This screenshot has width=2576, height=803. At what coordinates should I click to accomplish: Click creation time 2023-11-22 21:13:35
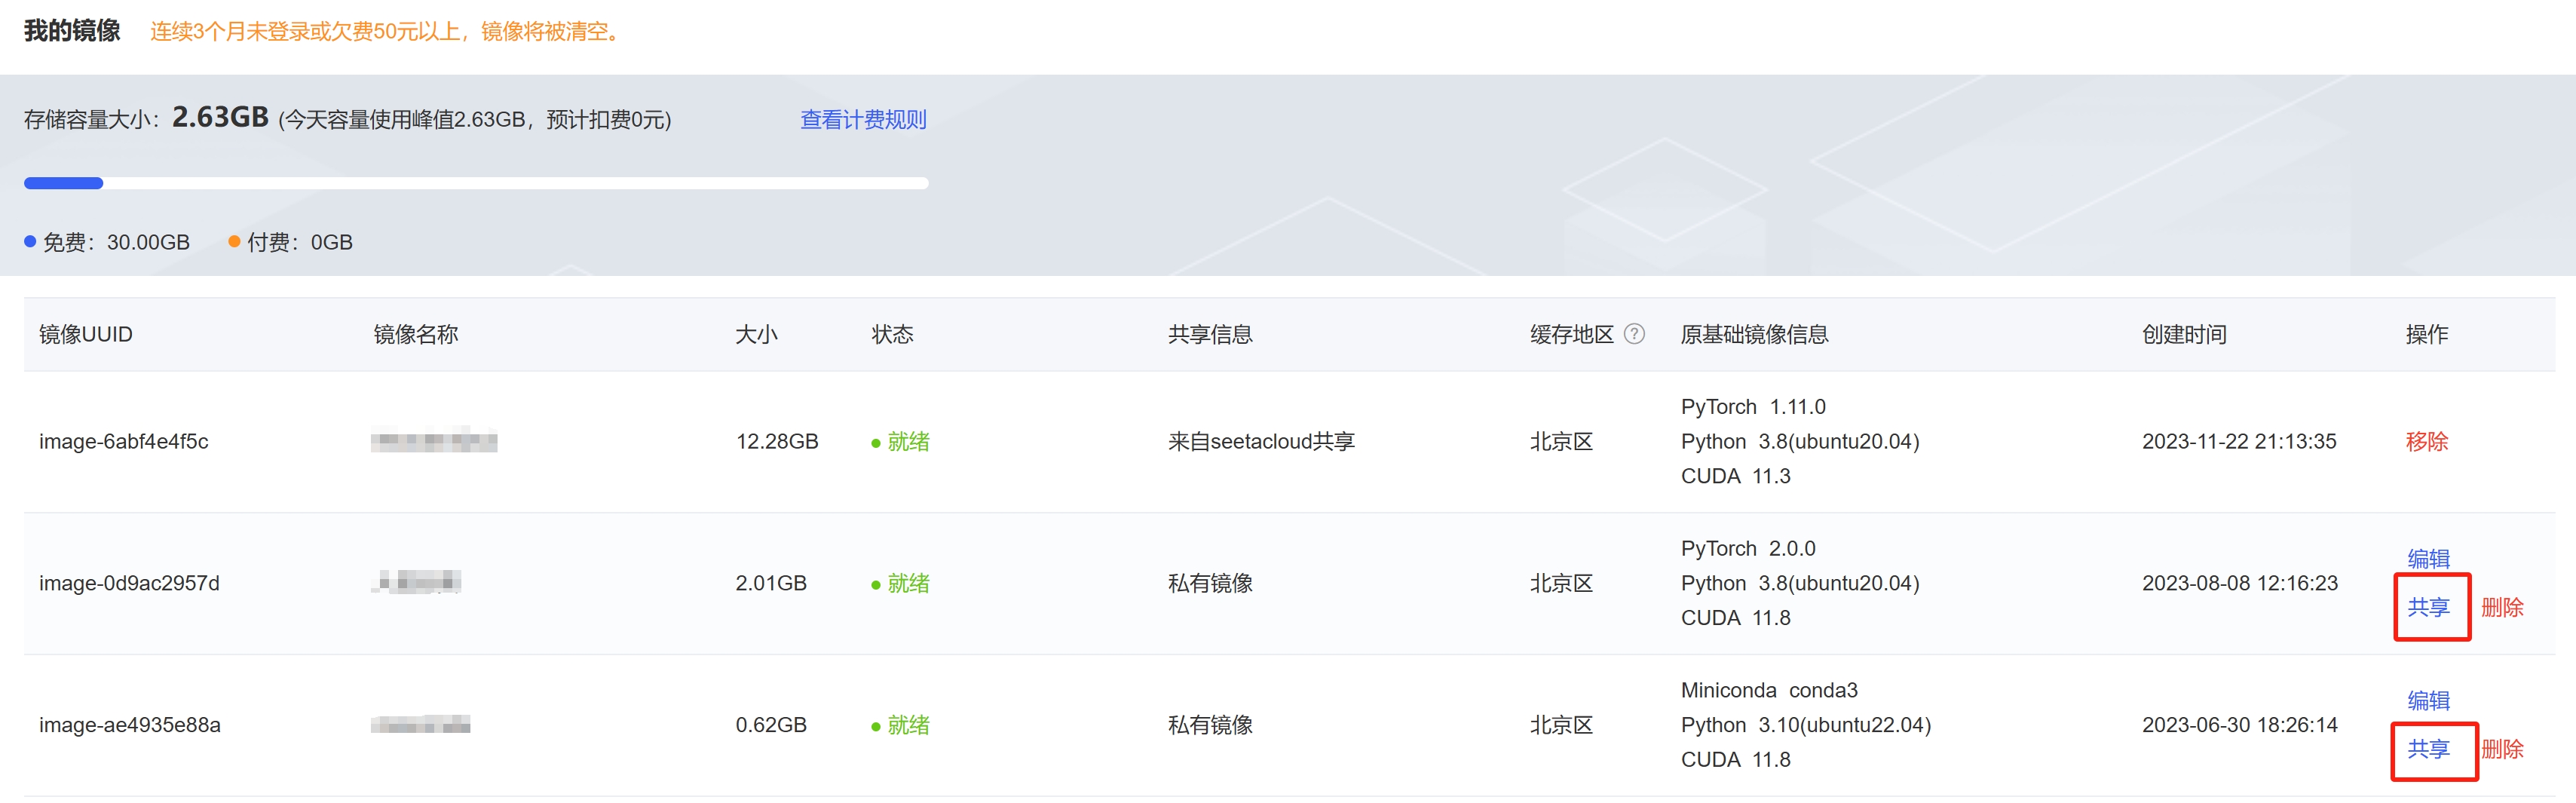tap(2239, 441)
